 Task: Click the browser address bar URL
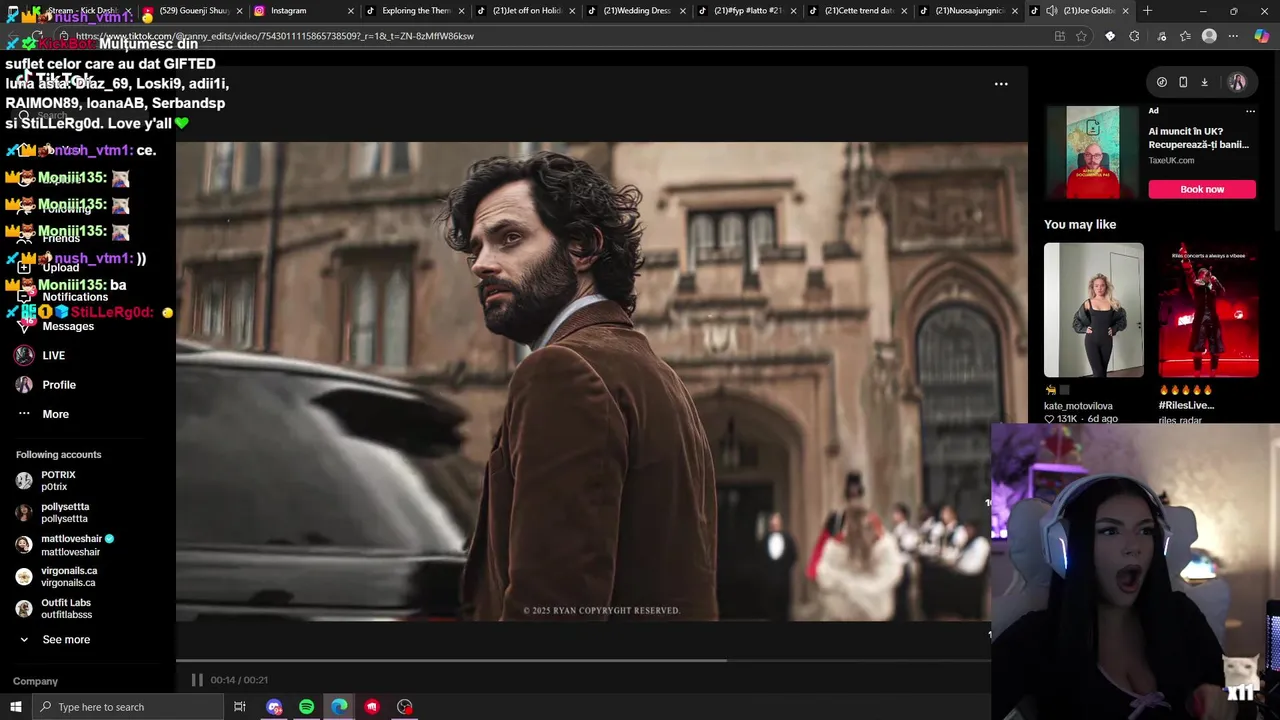point(275,36)
